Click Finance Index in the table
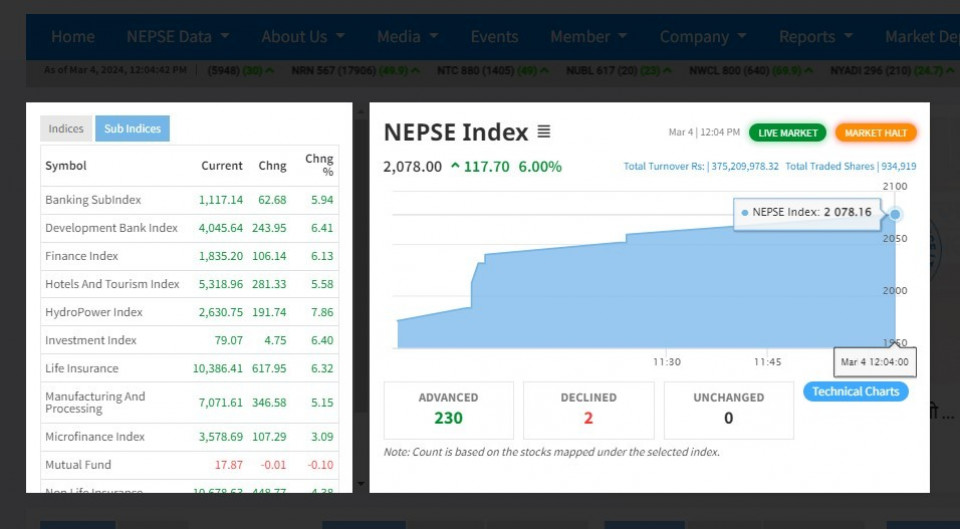Viewport: 960px width, 529px height. click(81, 256)
